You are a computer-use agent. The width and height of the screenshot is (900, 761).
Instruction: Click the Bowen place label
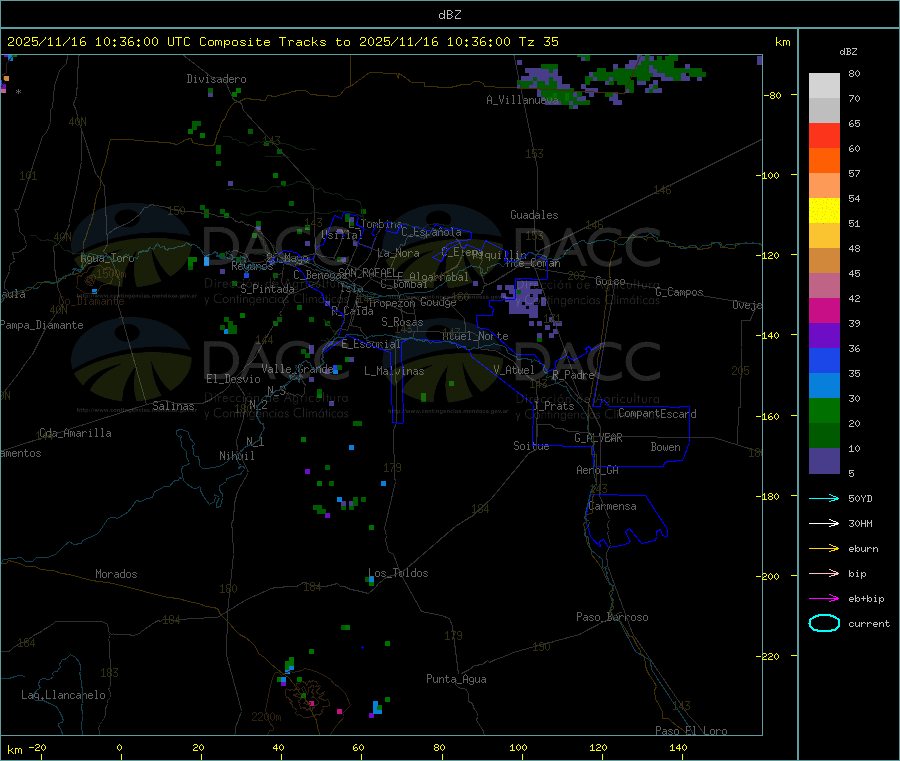(665, 447)
